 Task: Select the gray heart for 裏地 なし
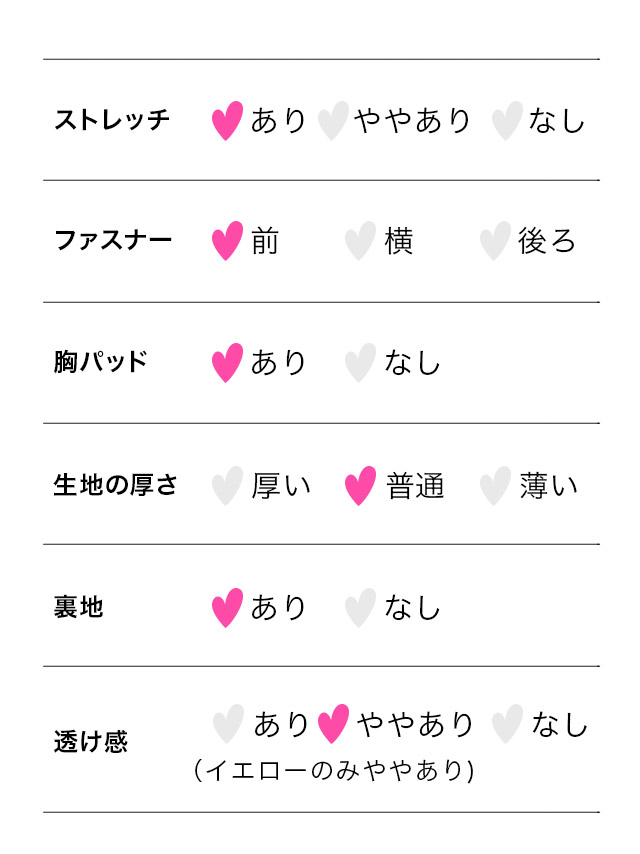(x=360, y=608)
